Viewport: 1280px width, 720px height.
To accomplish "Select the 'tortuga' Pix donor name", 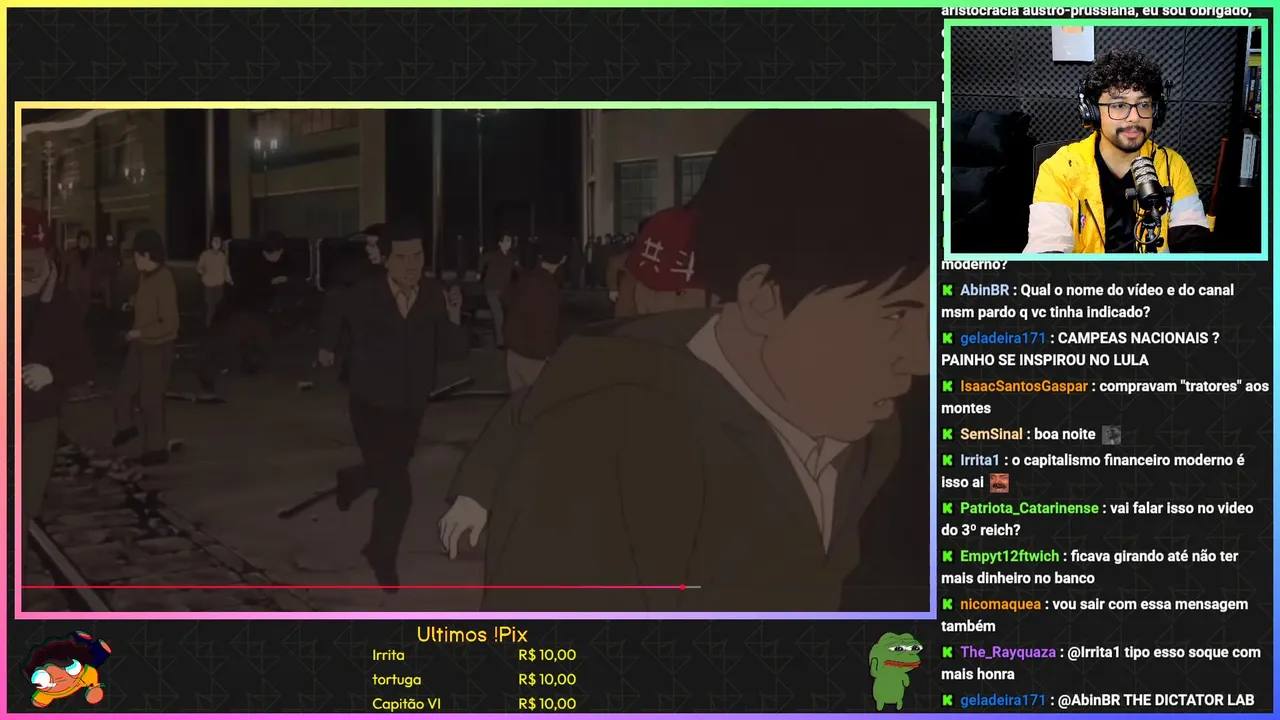I will click(x=396, y=680).
